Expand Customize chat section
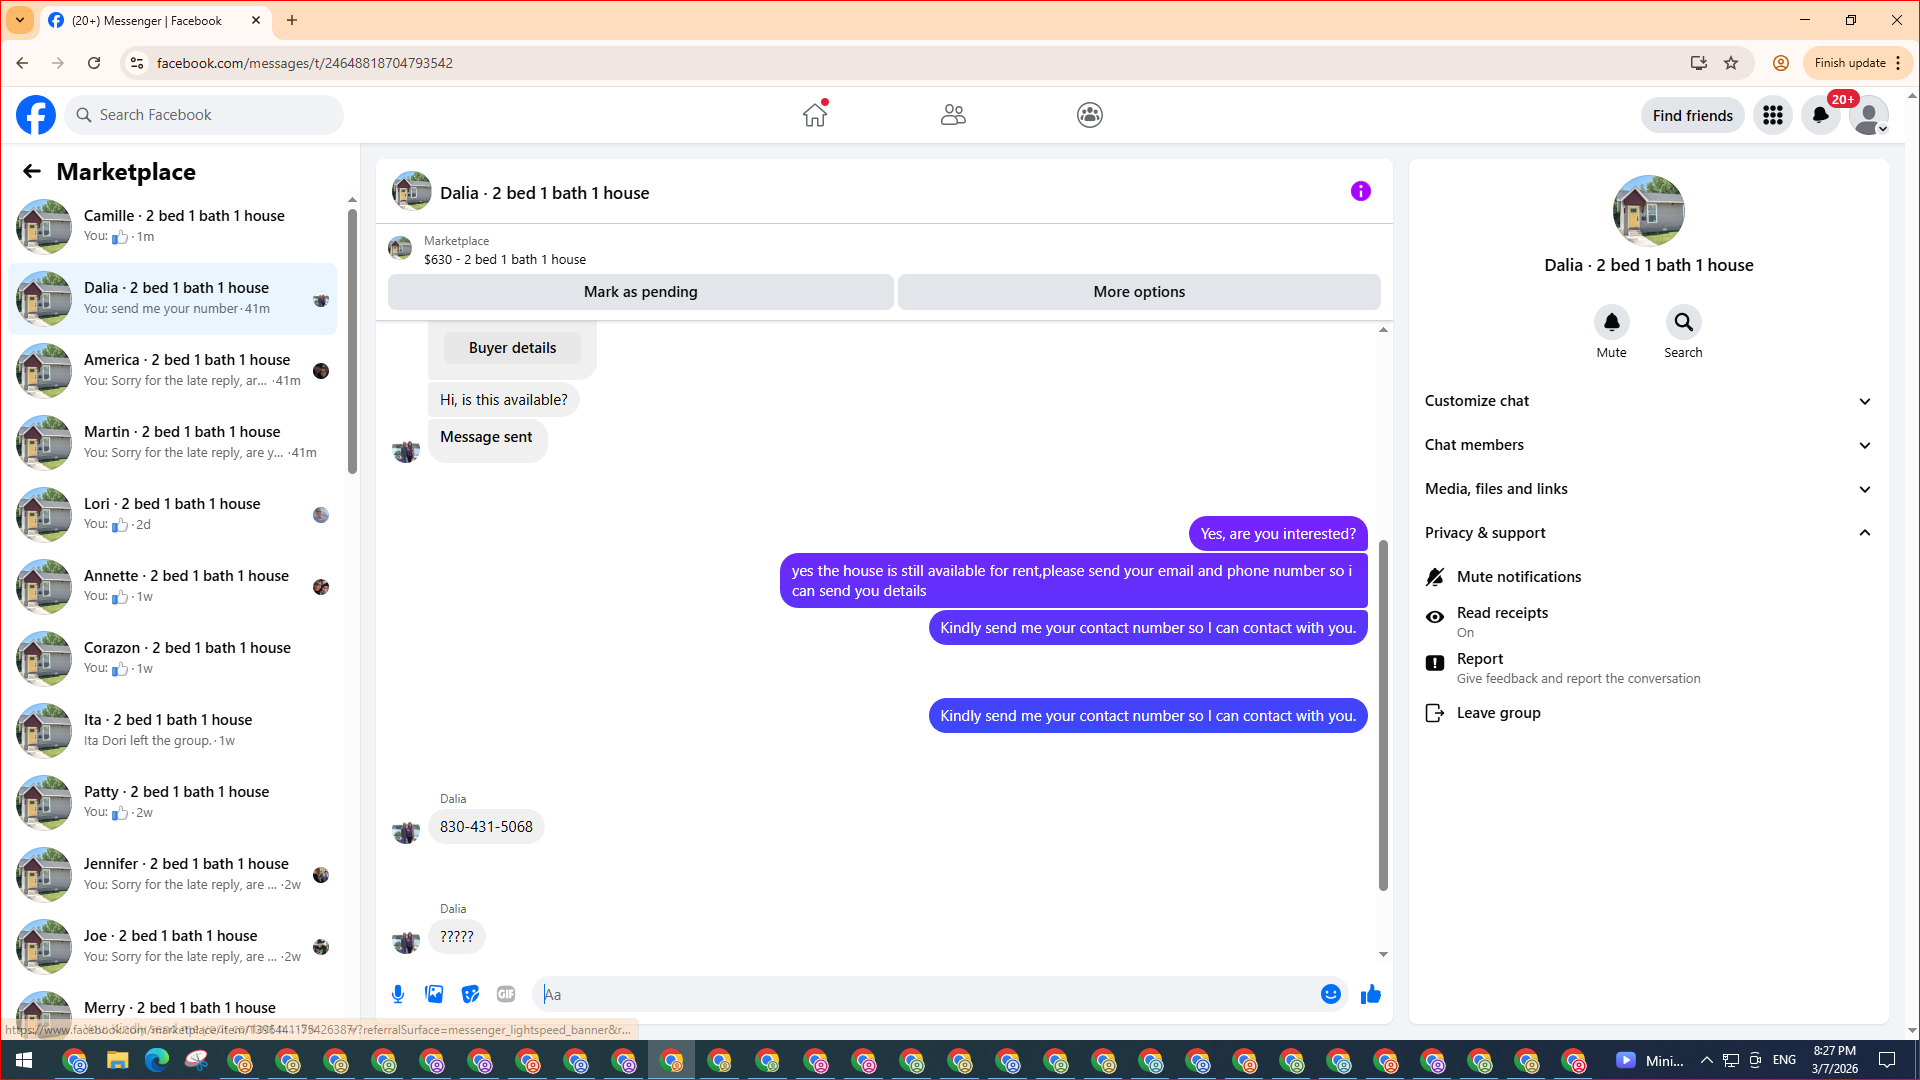 pyautogui.click(x=1647, y=401)
